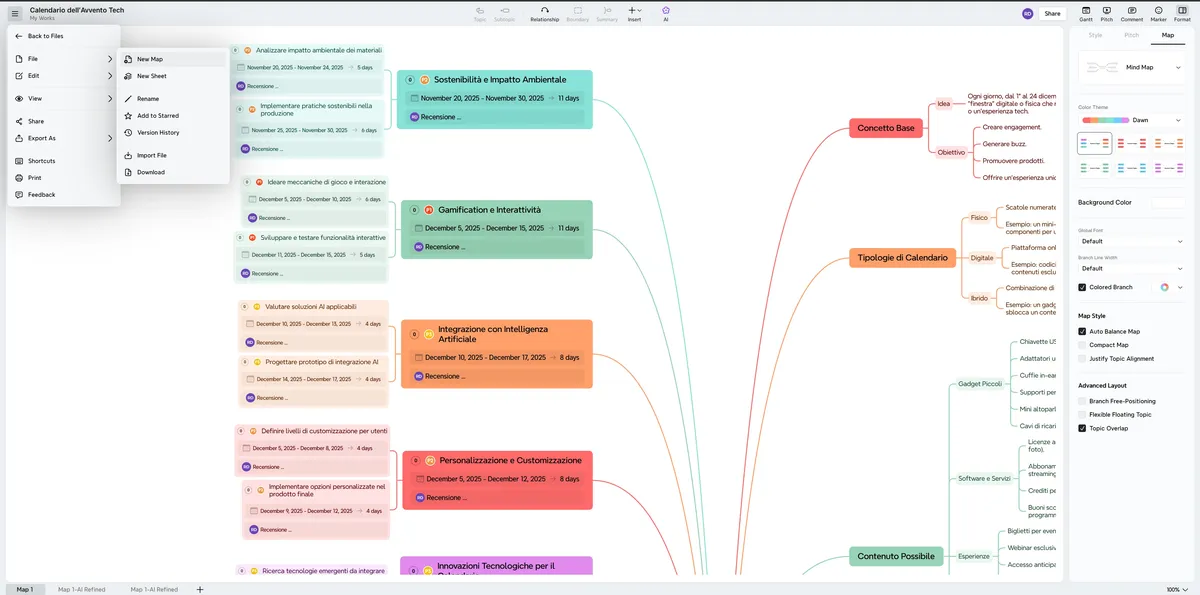
Task: Add a new sheet with the plus icon
Action: coord(200,589)
